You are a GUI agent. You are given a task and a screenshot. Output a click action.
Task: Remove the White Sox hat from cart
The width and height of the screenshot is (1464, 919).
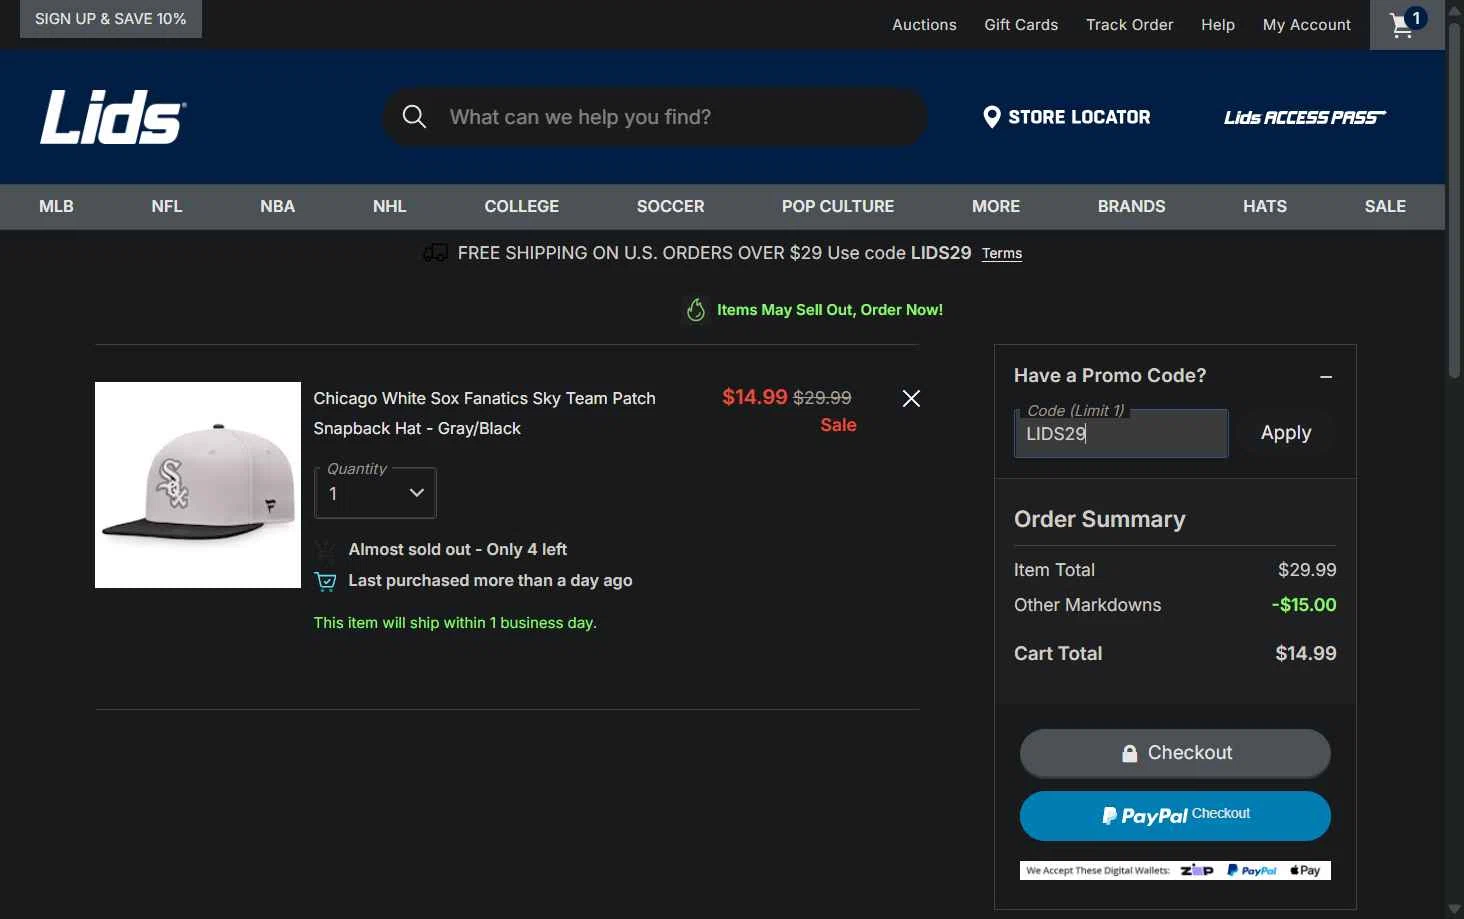911,398
